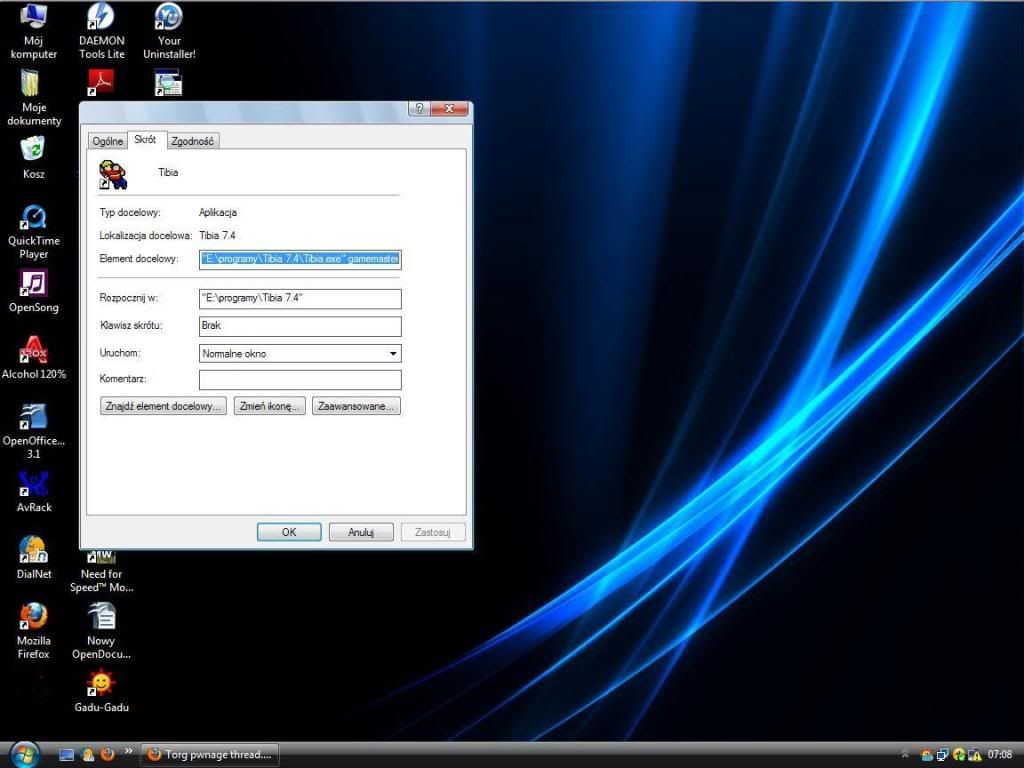Switch to the Ogólne tab
The width and height of the screenshot is (1024, 768).
pos(108,141)
